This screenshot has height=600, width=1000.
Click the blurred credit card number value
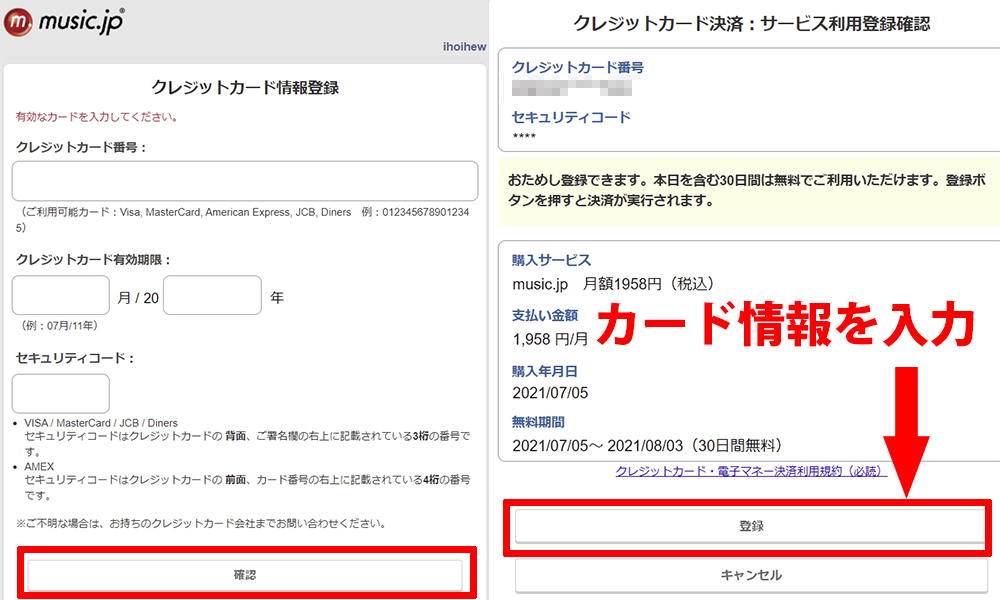point(572,87)
